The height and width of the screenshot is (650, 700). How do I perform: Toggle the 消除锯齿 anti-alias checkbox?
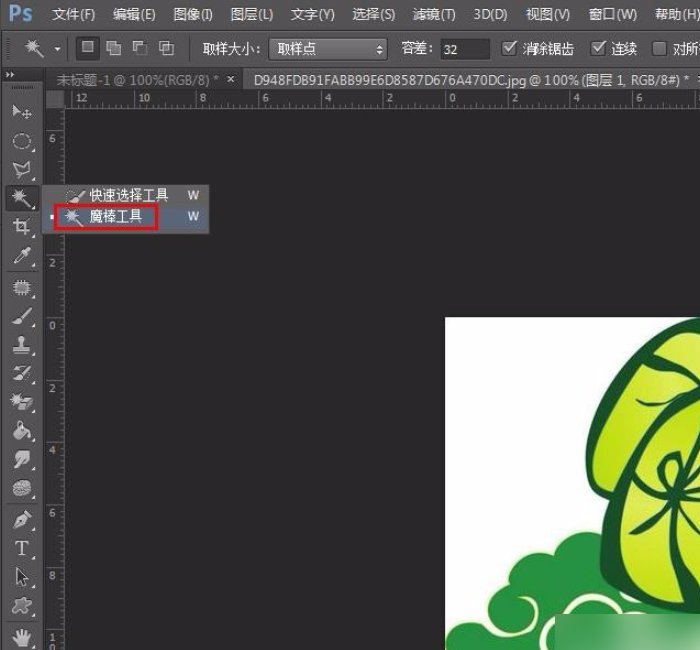coord(510,48)
